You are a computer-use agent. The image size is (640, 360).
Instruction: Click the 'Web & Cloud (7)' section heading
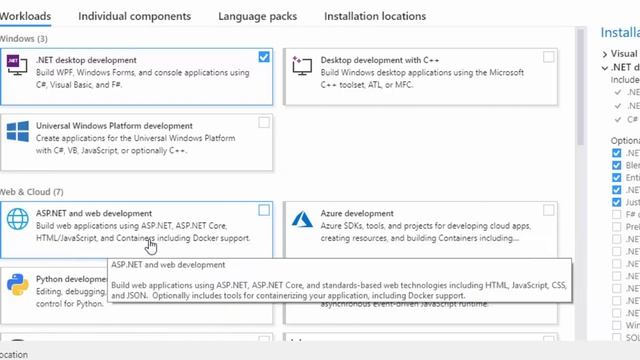[31, 192]
